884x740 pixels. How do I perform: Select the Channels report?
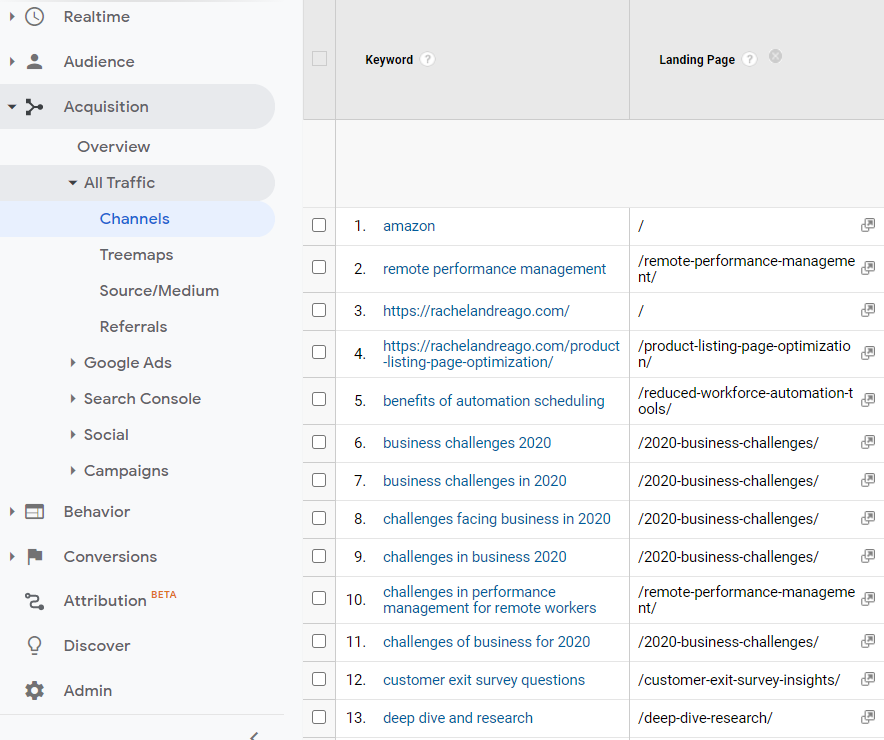click(x=135, y=219)
